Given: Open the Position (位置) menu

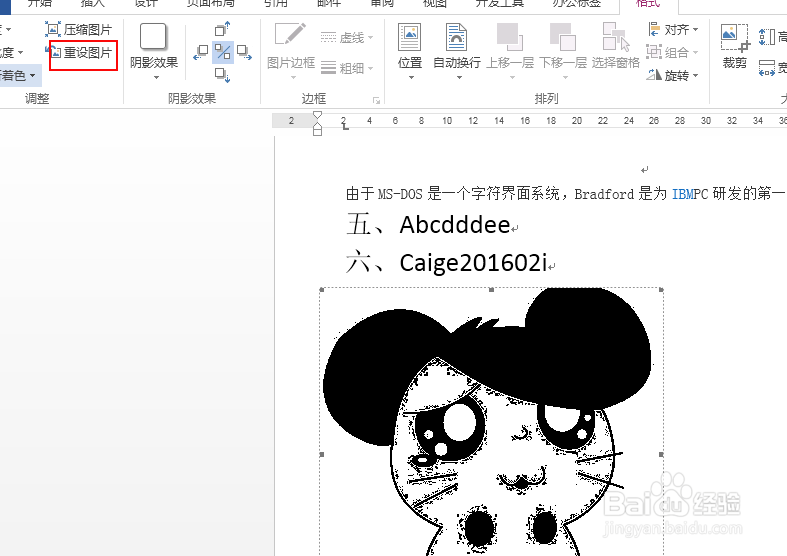Looking at the screenshot, I should pyautogui.click(x=410, y=51).
